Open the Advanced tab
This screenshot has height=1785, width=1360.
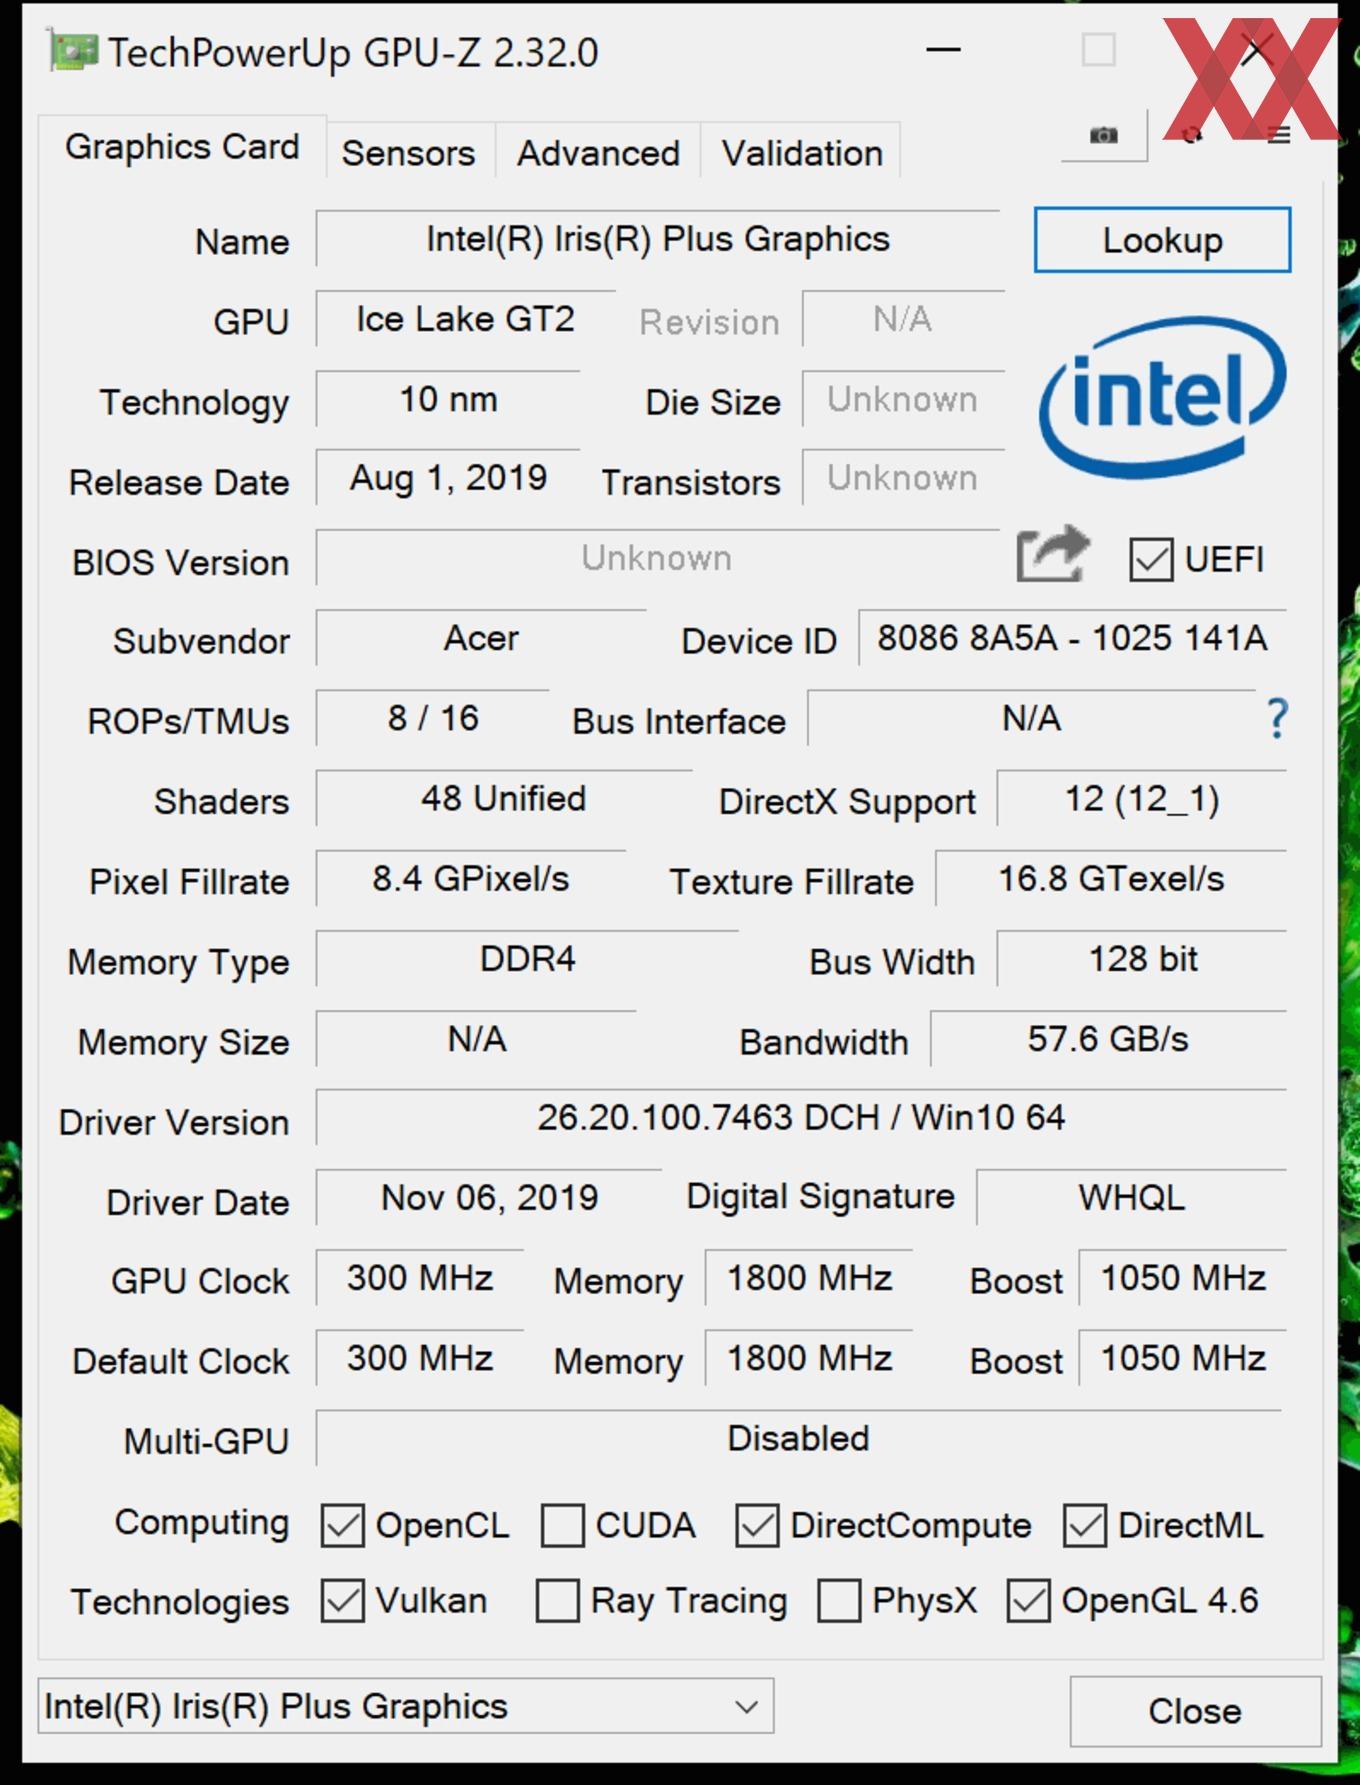click(x=598, y=153)
